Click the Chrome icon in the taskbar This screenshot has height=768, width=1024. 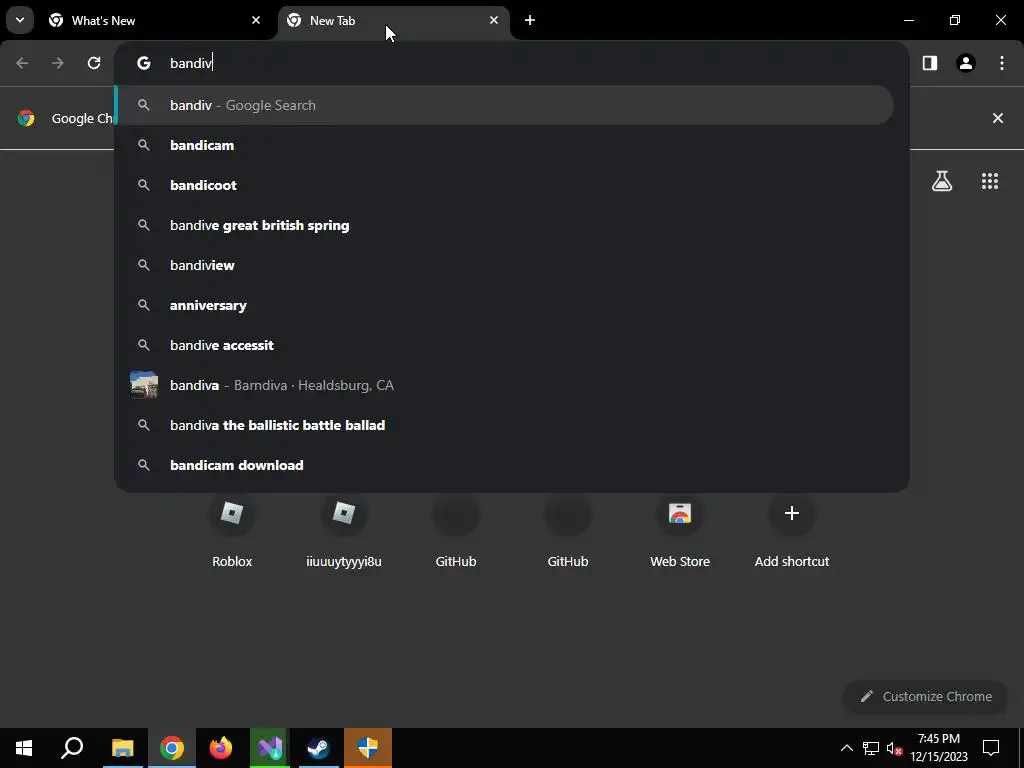[x=172, y=748]
